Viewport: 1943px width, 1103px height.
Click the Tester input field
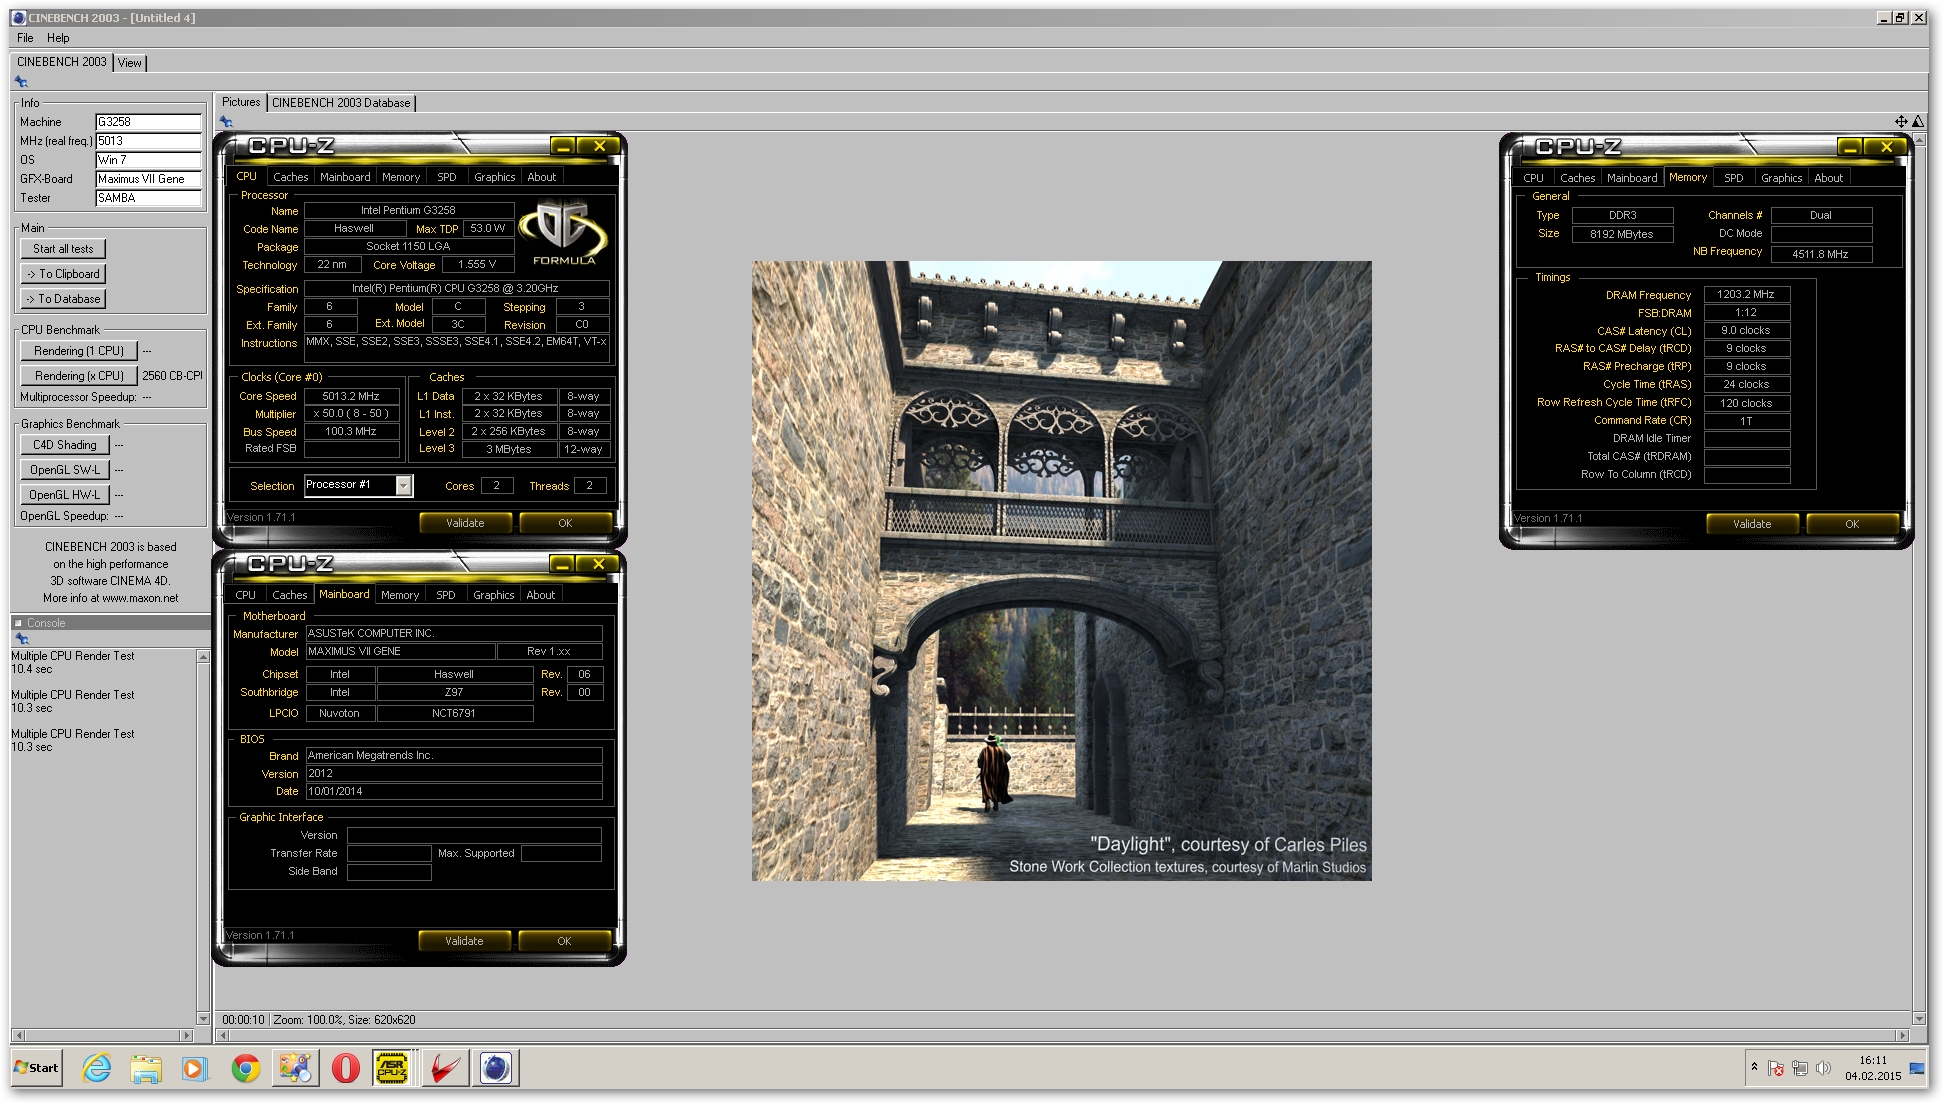(x=148, y=198)
